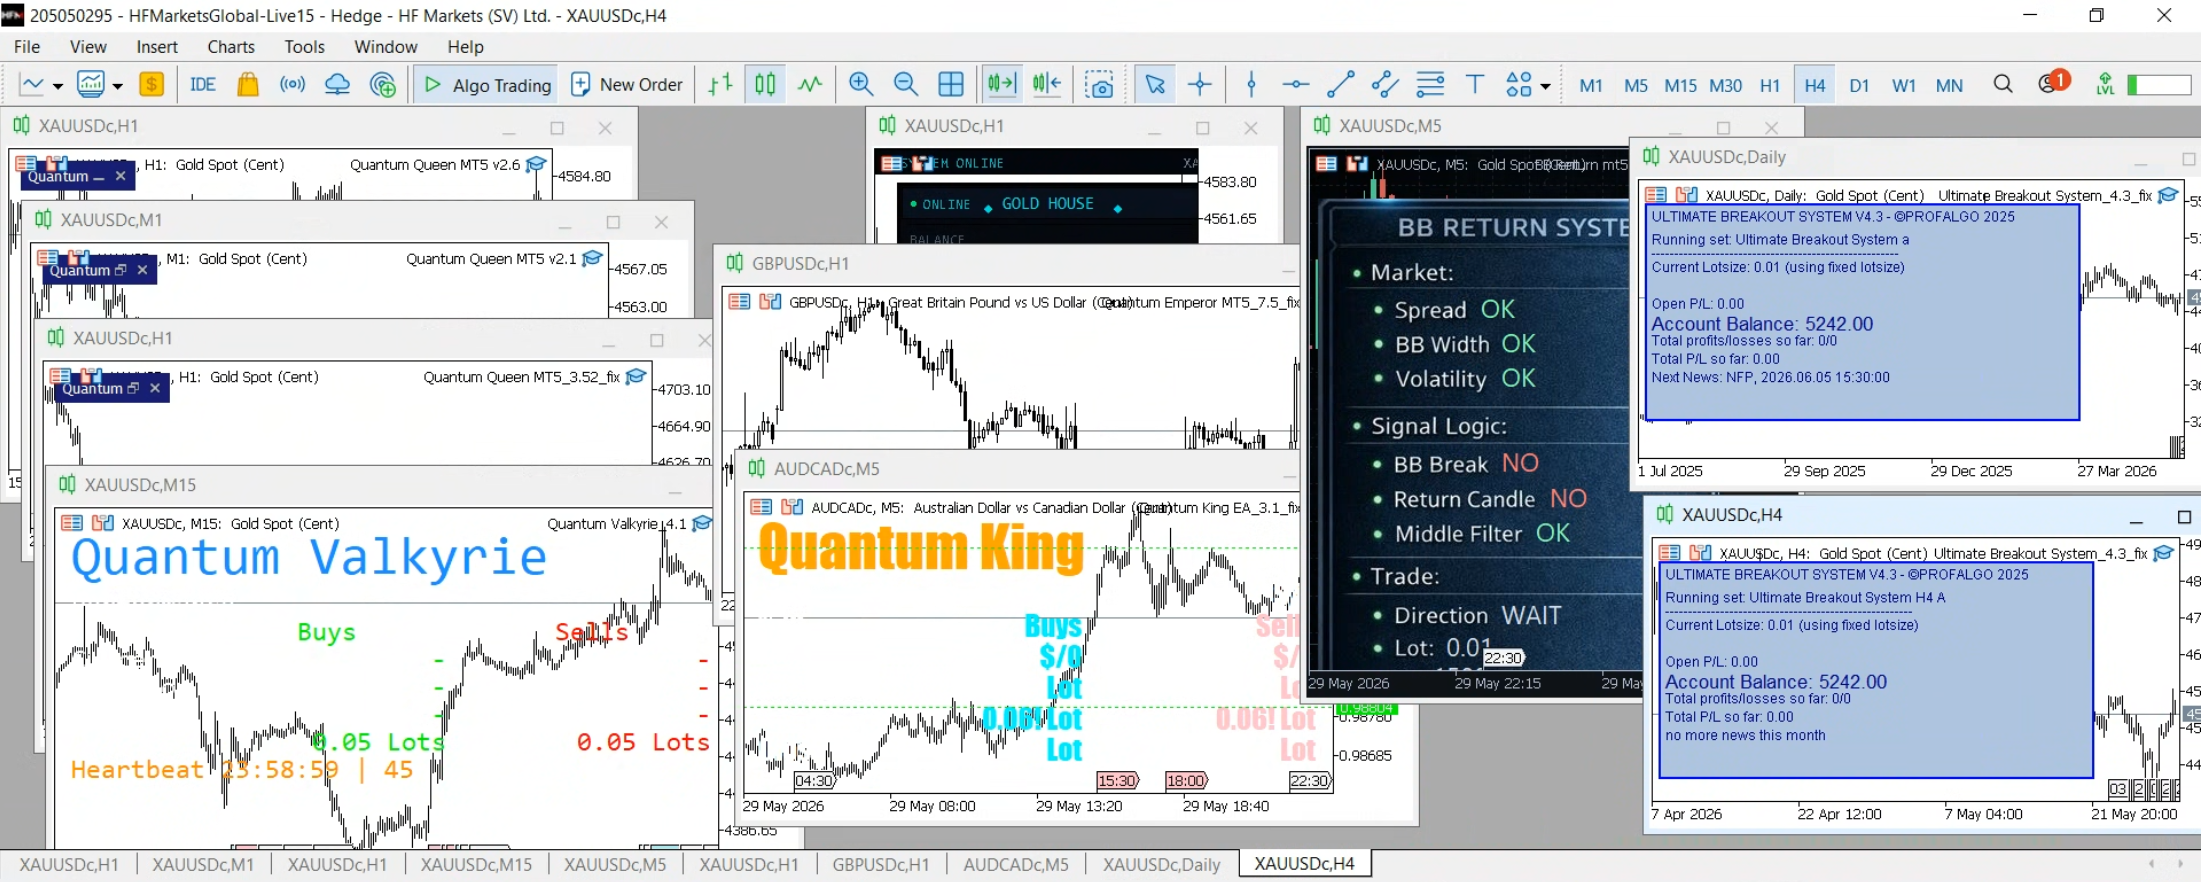2201x882 pixels.
Task: Click the signal subscription icon with green plus
Action: [383, 85]
